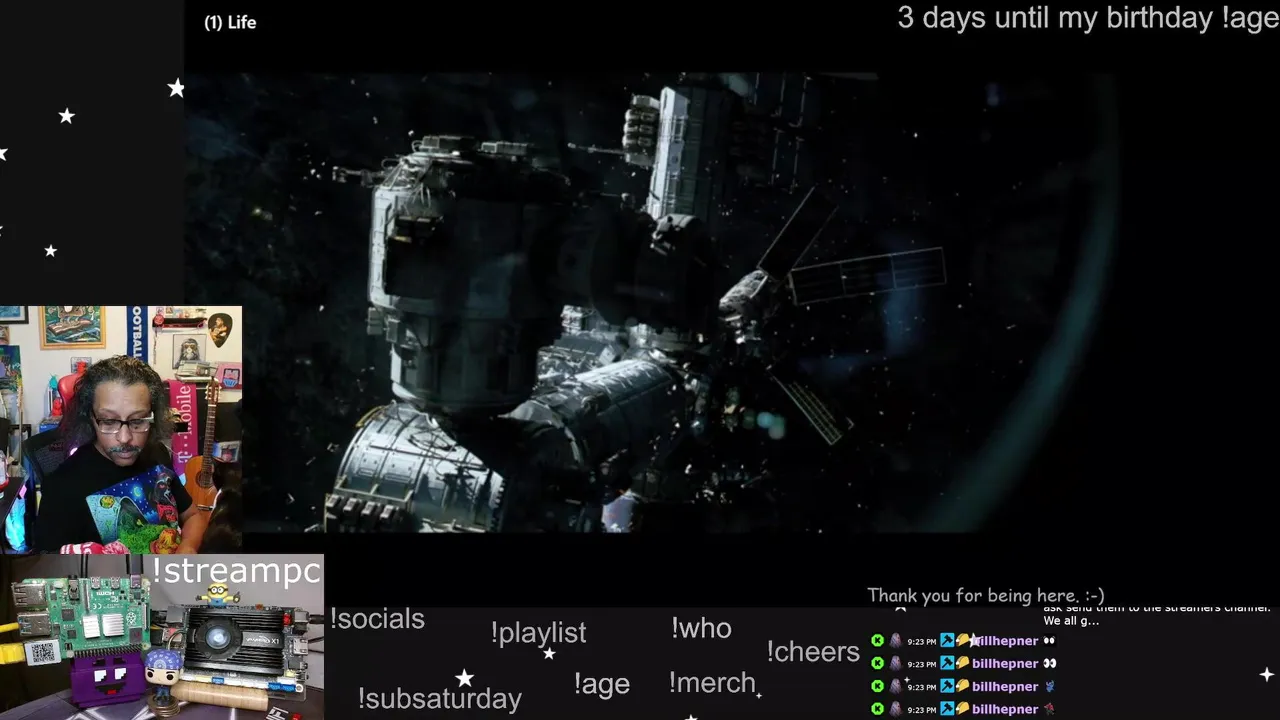The height and width of the screenshot is (720, 1280).
Task: Click the hammer badge in the red-emote chat row
Action: pos(947,709)
